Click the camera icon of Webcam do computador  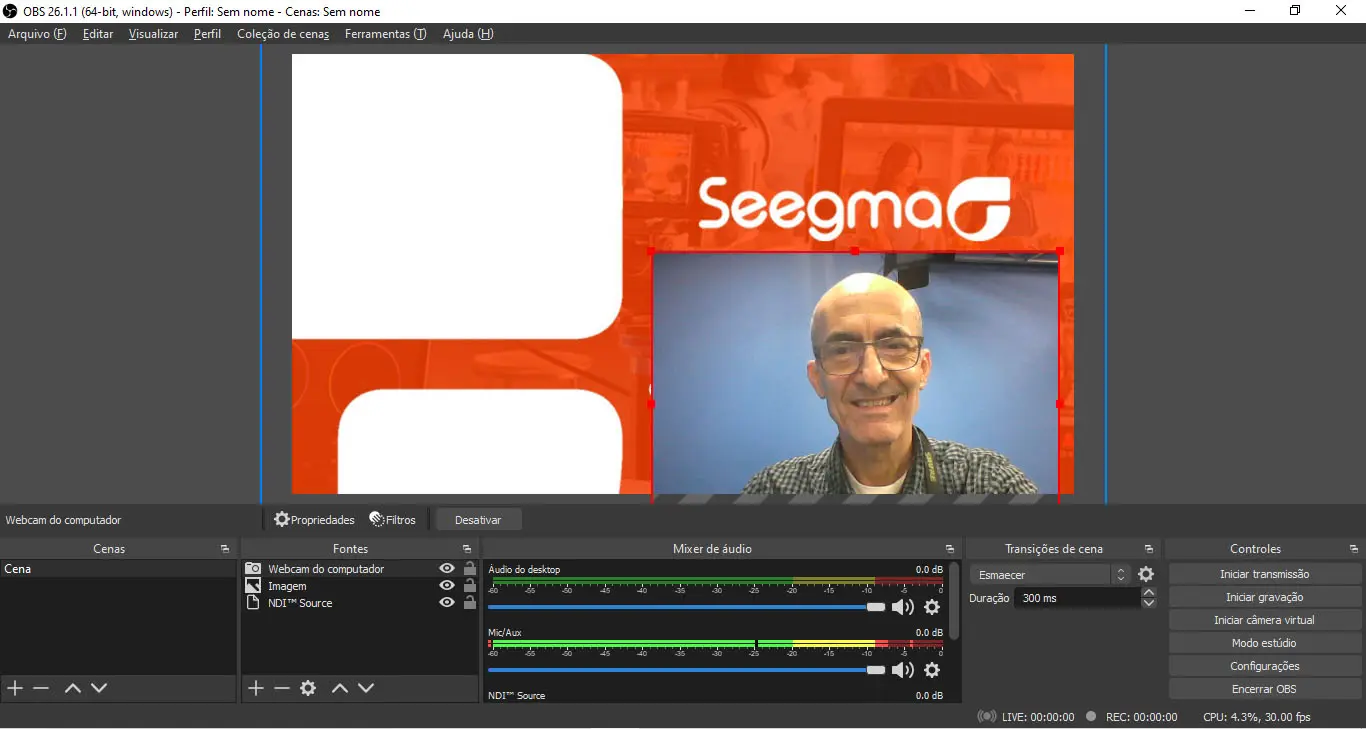click(x=253, y=569)
